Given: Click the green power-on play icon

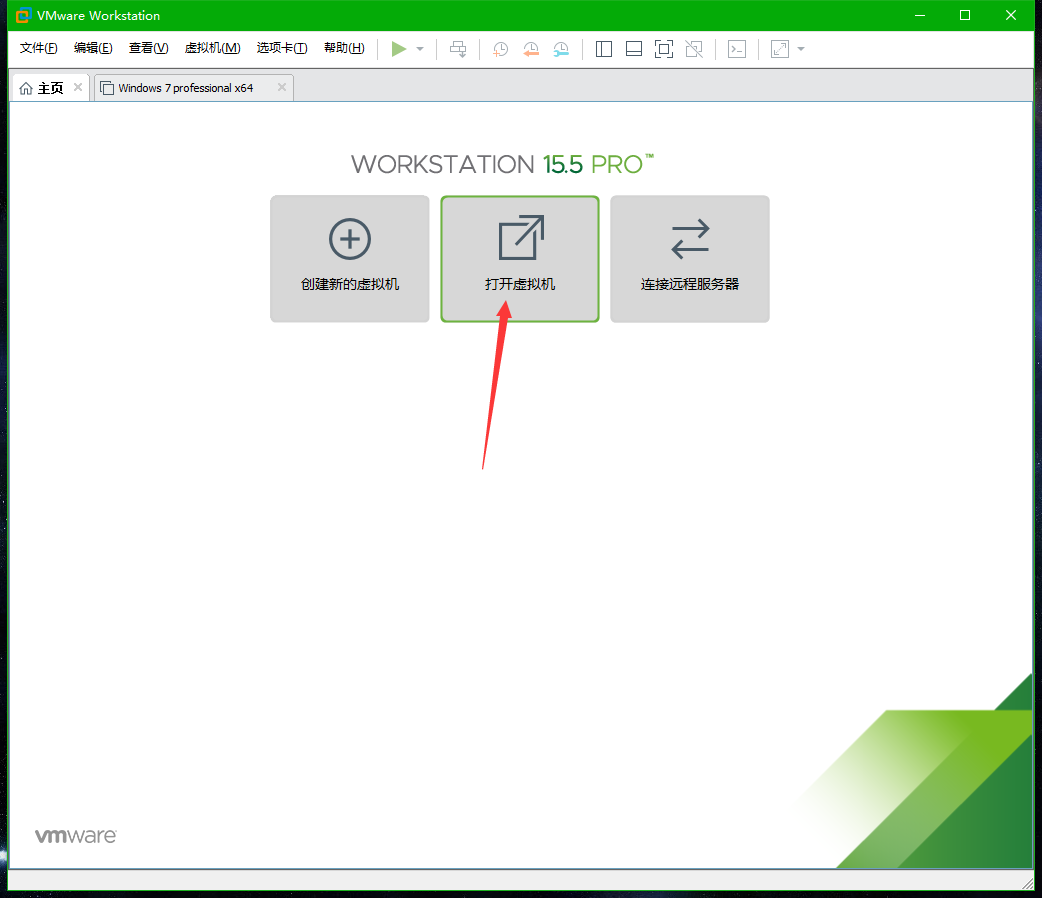Looking at the screenshot, I should [x=399, y=49].
